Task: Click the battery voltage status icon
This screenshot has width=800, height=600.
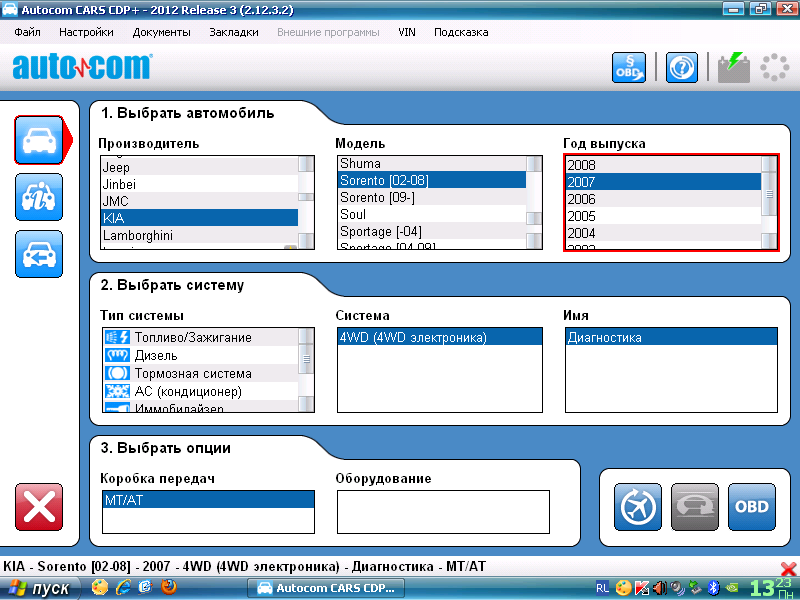Action: [734, 67]
